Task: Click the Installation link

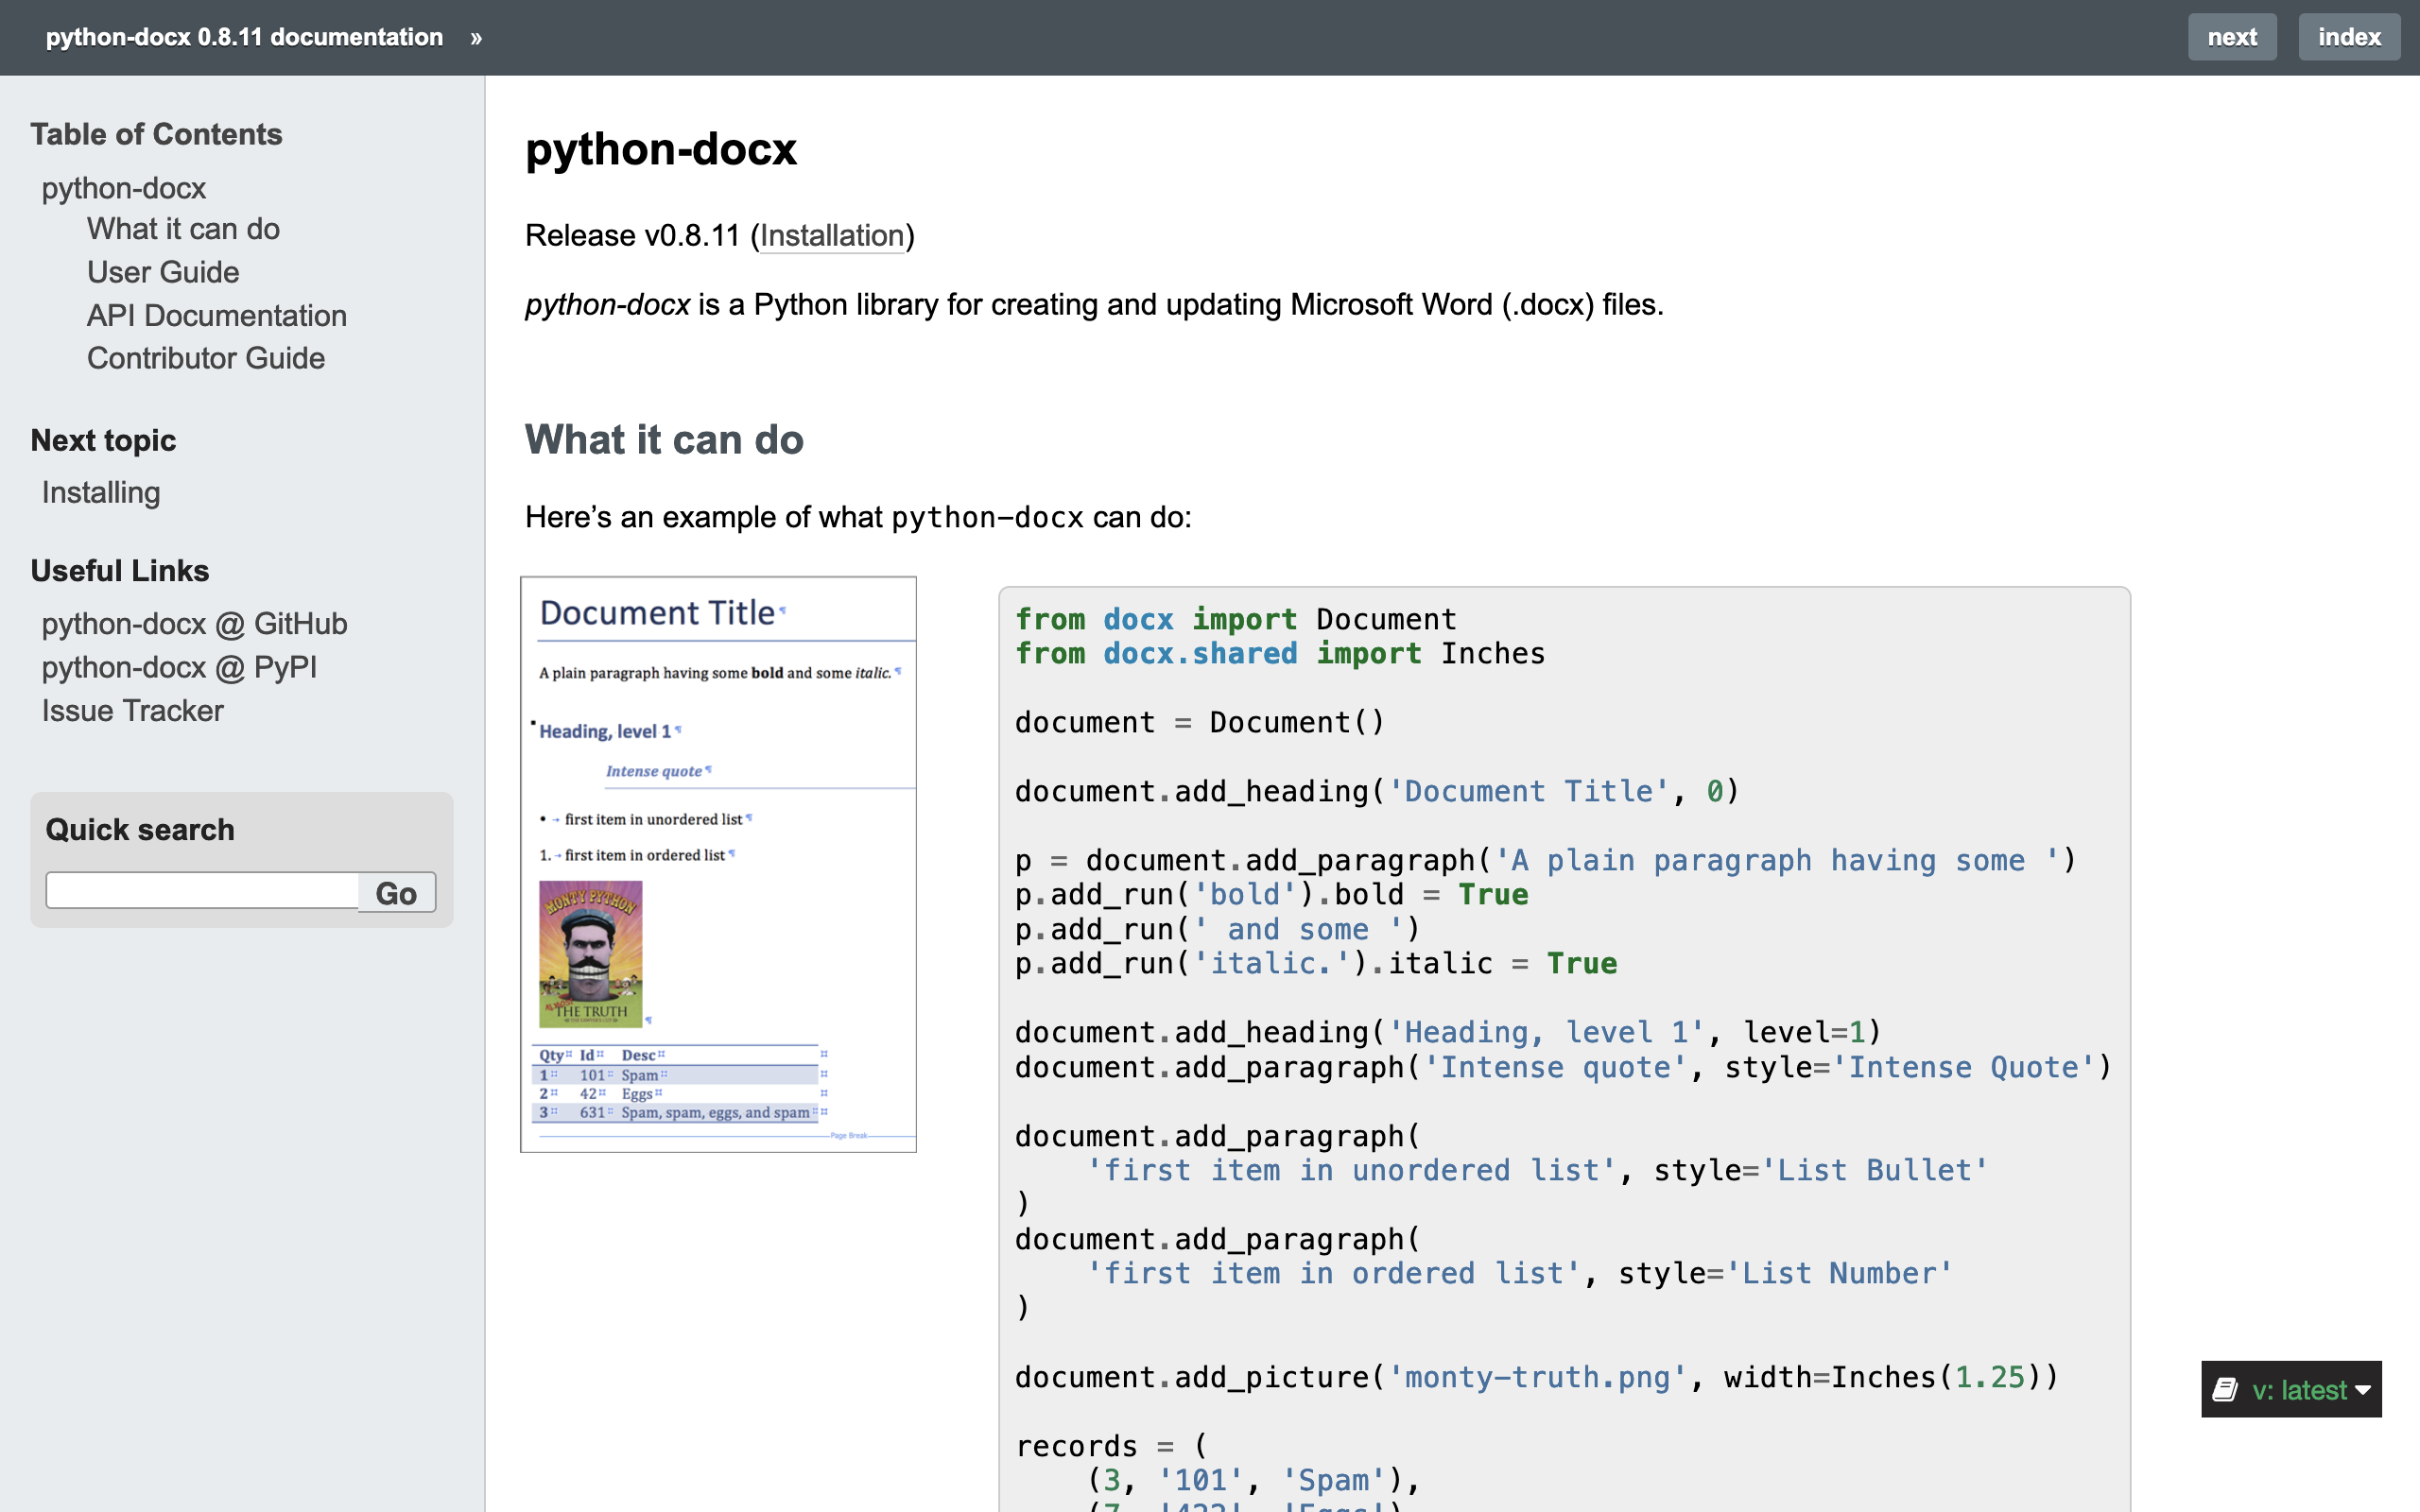Action: (831, 235)
